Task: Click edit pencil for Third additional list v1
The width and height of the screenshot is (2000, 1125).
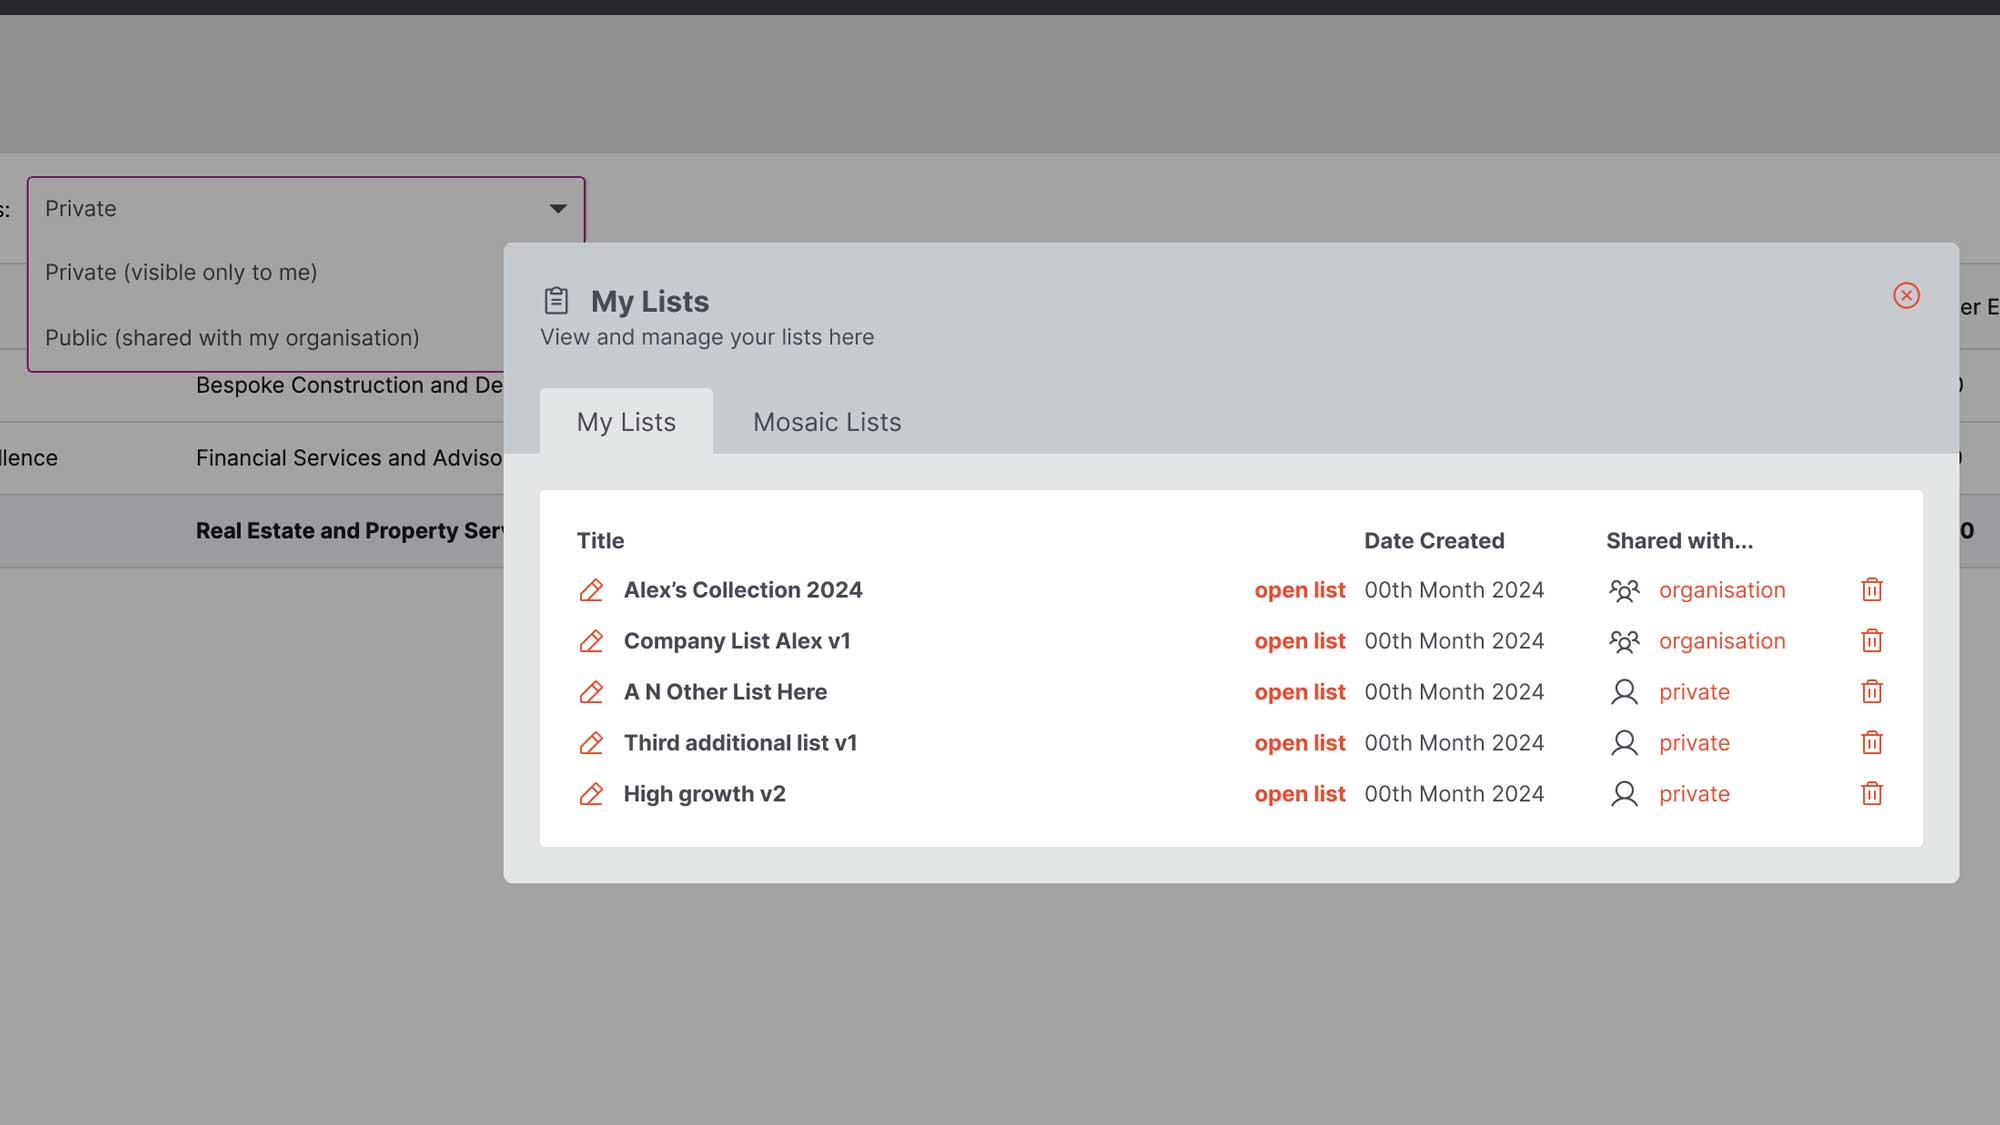Action: (x=591, y=743)
